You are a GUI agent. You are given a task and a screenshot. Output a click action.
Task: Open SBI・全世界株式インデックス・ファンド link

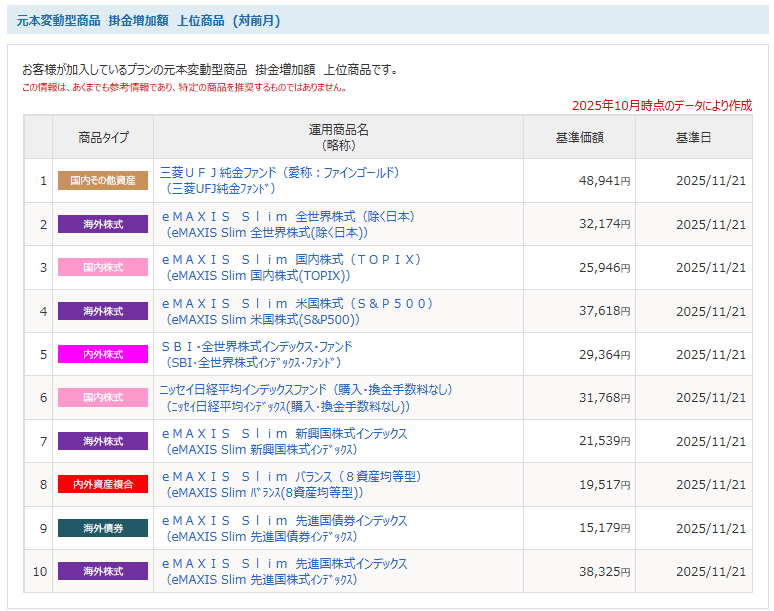click(257, 354)
